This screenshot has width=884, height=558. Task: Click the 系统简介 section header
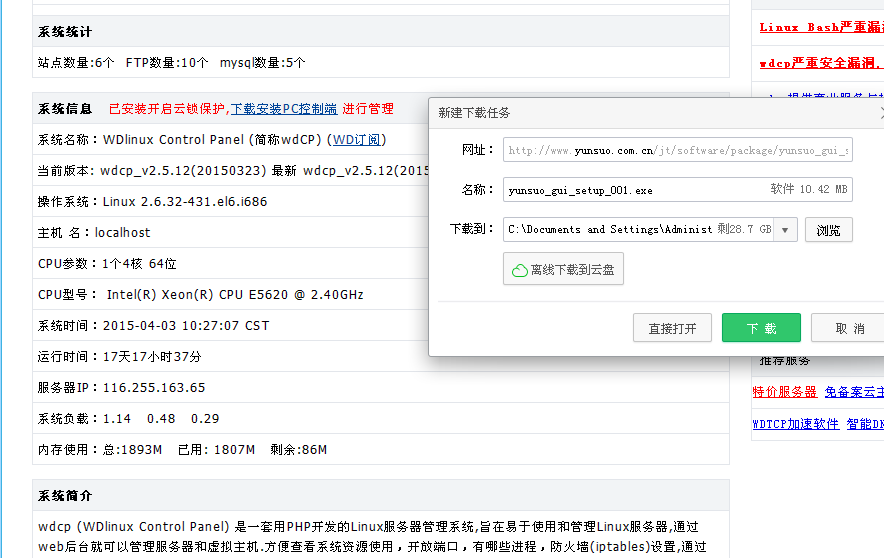tap(65, 496)
